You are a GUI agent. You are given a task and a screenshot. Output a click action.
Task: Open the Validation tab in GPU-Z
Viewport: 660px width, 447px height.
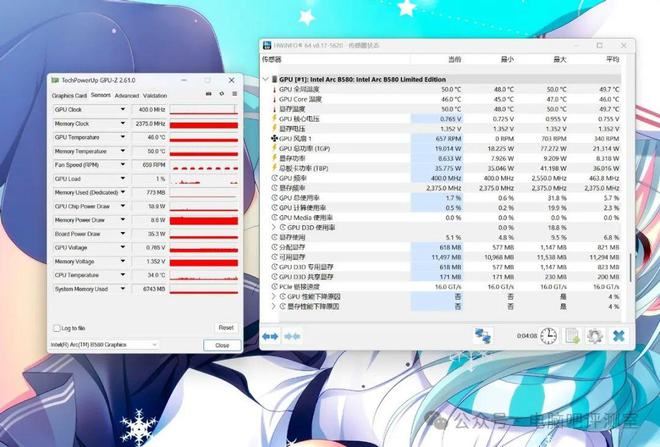pyautogui.click(x=155, y=96)
